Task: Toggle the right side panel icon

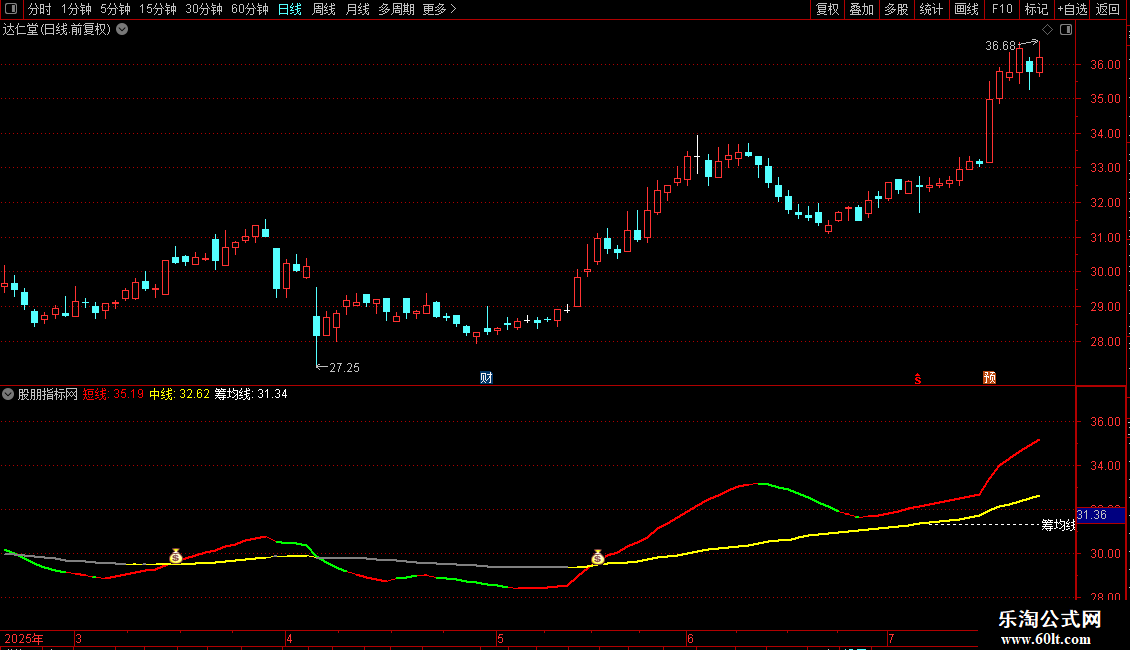Action: tap(1066, 30)
